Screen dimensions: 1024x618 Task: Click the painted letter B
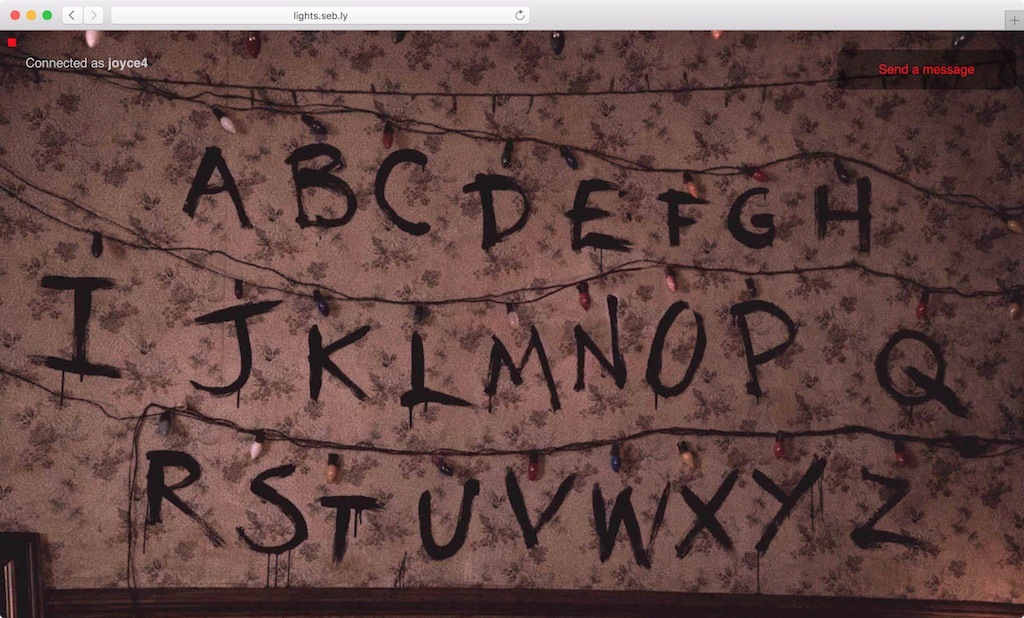coord(320,186)
